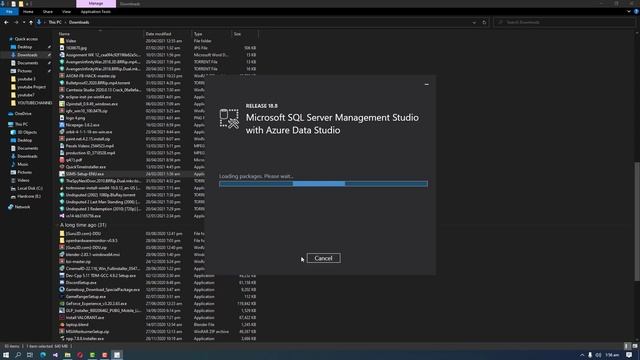Switch to the Home ribbon tab

click(x=28, y=12)
